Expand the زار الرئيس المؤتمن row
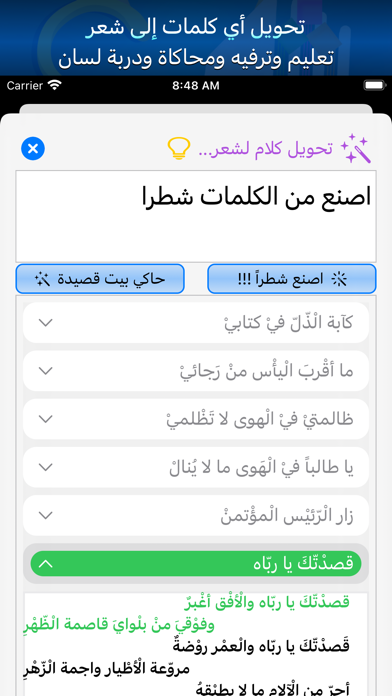 (x=196, y=515)
